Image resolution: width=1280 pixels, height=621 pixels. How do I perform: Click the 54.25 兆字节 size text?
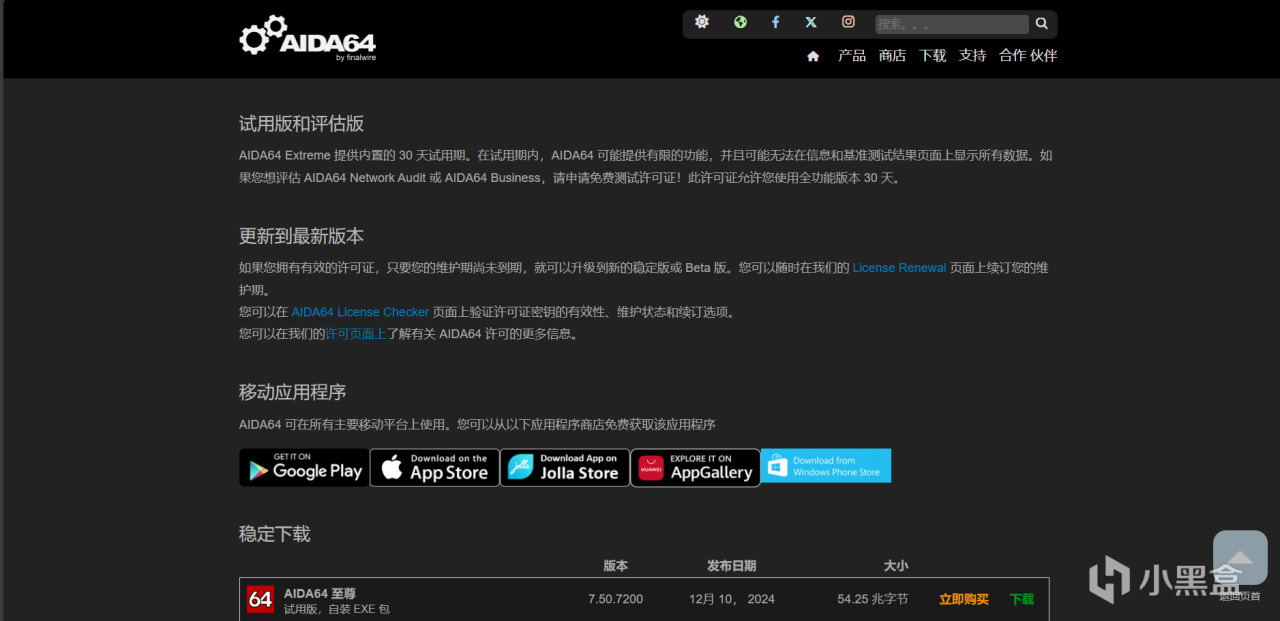pyautogui.click(x=873, y=599)
